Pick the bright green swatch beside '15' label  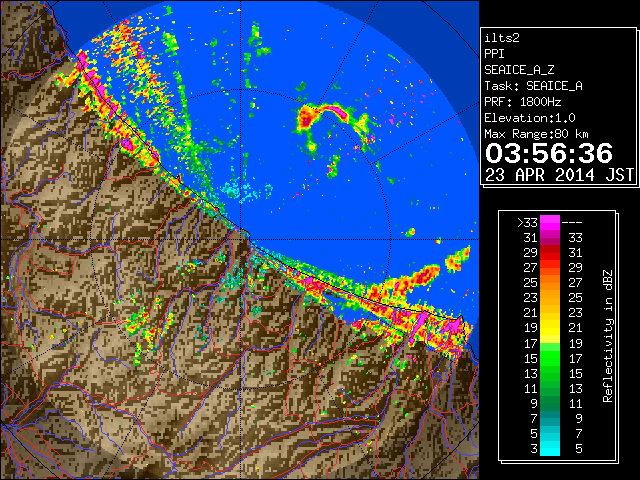pos(550,358)
